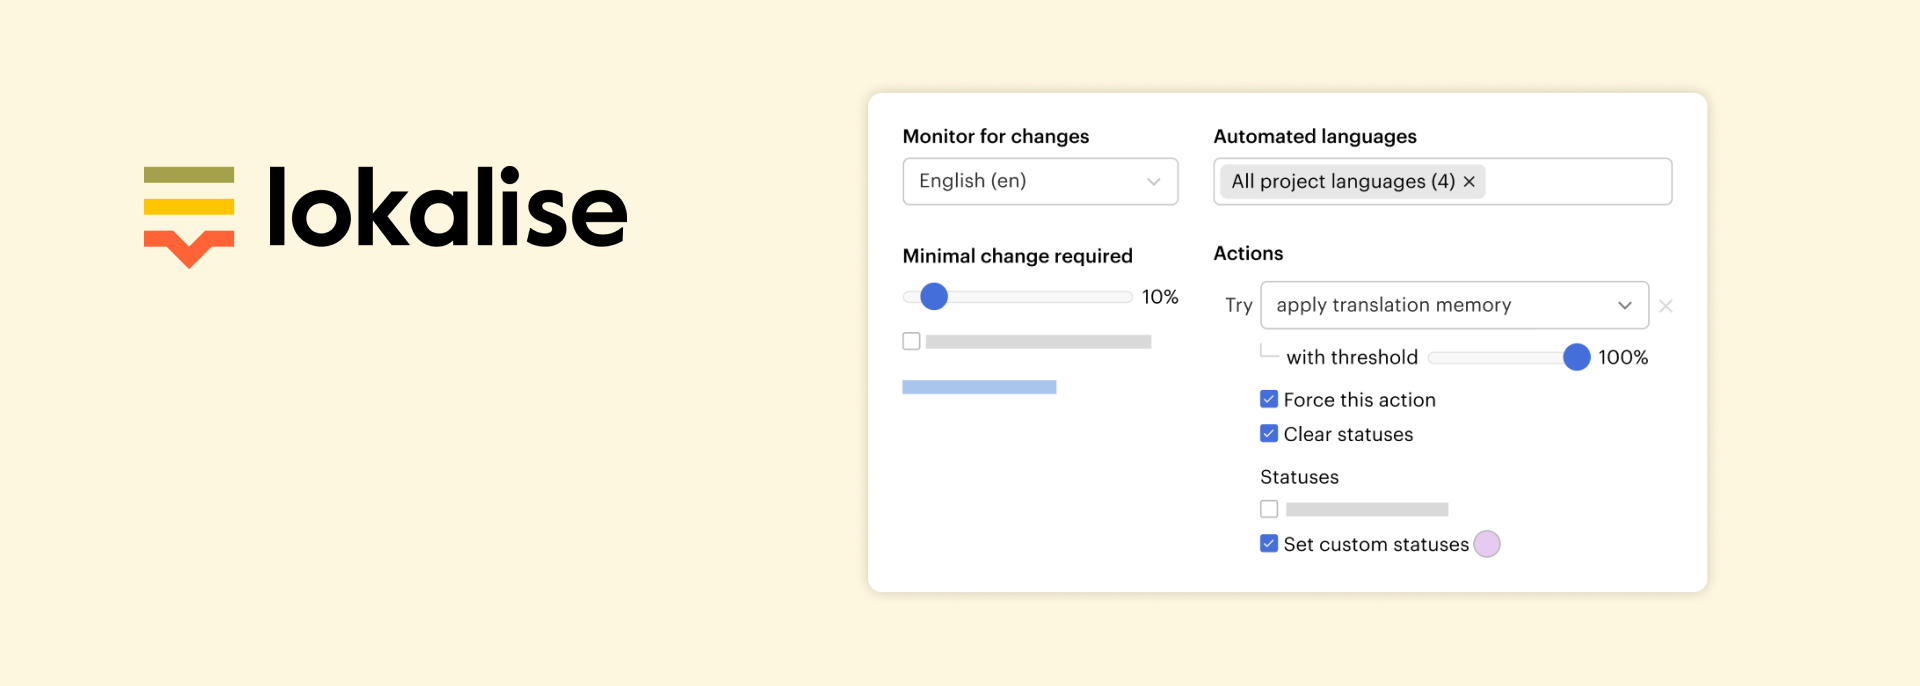Tick the checkbox below Minimal change slider

pos(911,341)
